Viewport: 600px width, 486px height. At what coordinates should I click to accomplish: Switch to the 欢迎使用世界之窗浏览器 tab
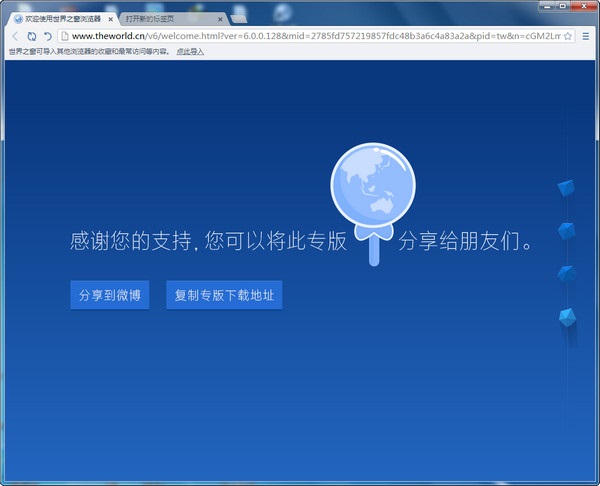63,19
